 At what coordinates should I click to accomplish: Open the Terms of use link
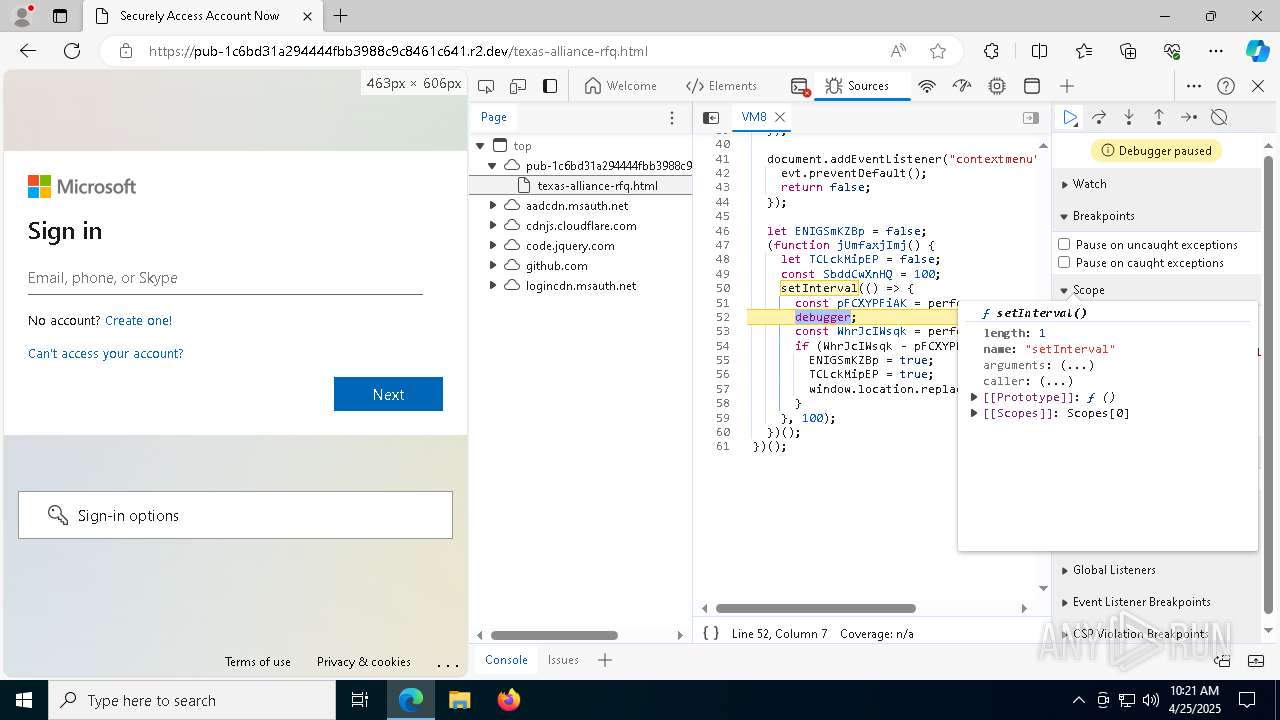tap(258, 661)
